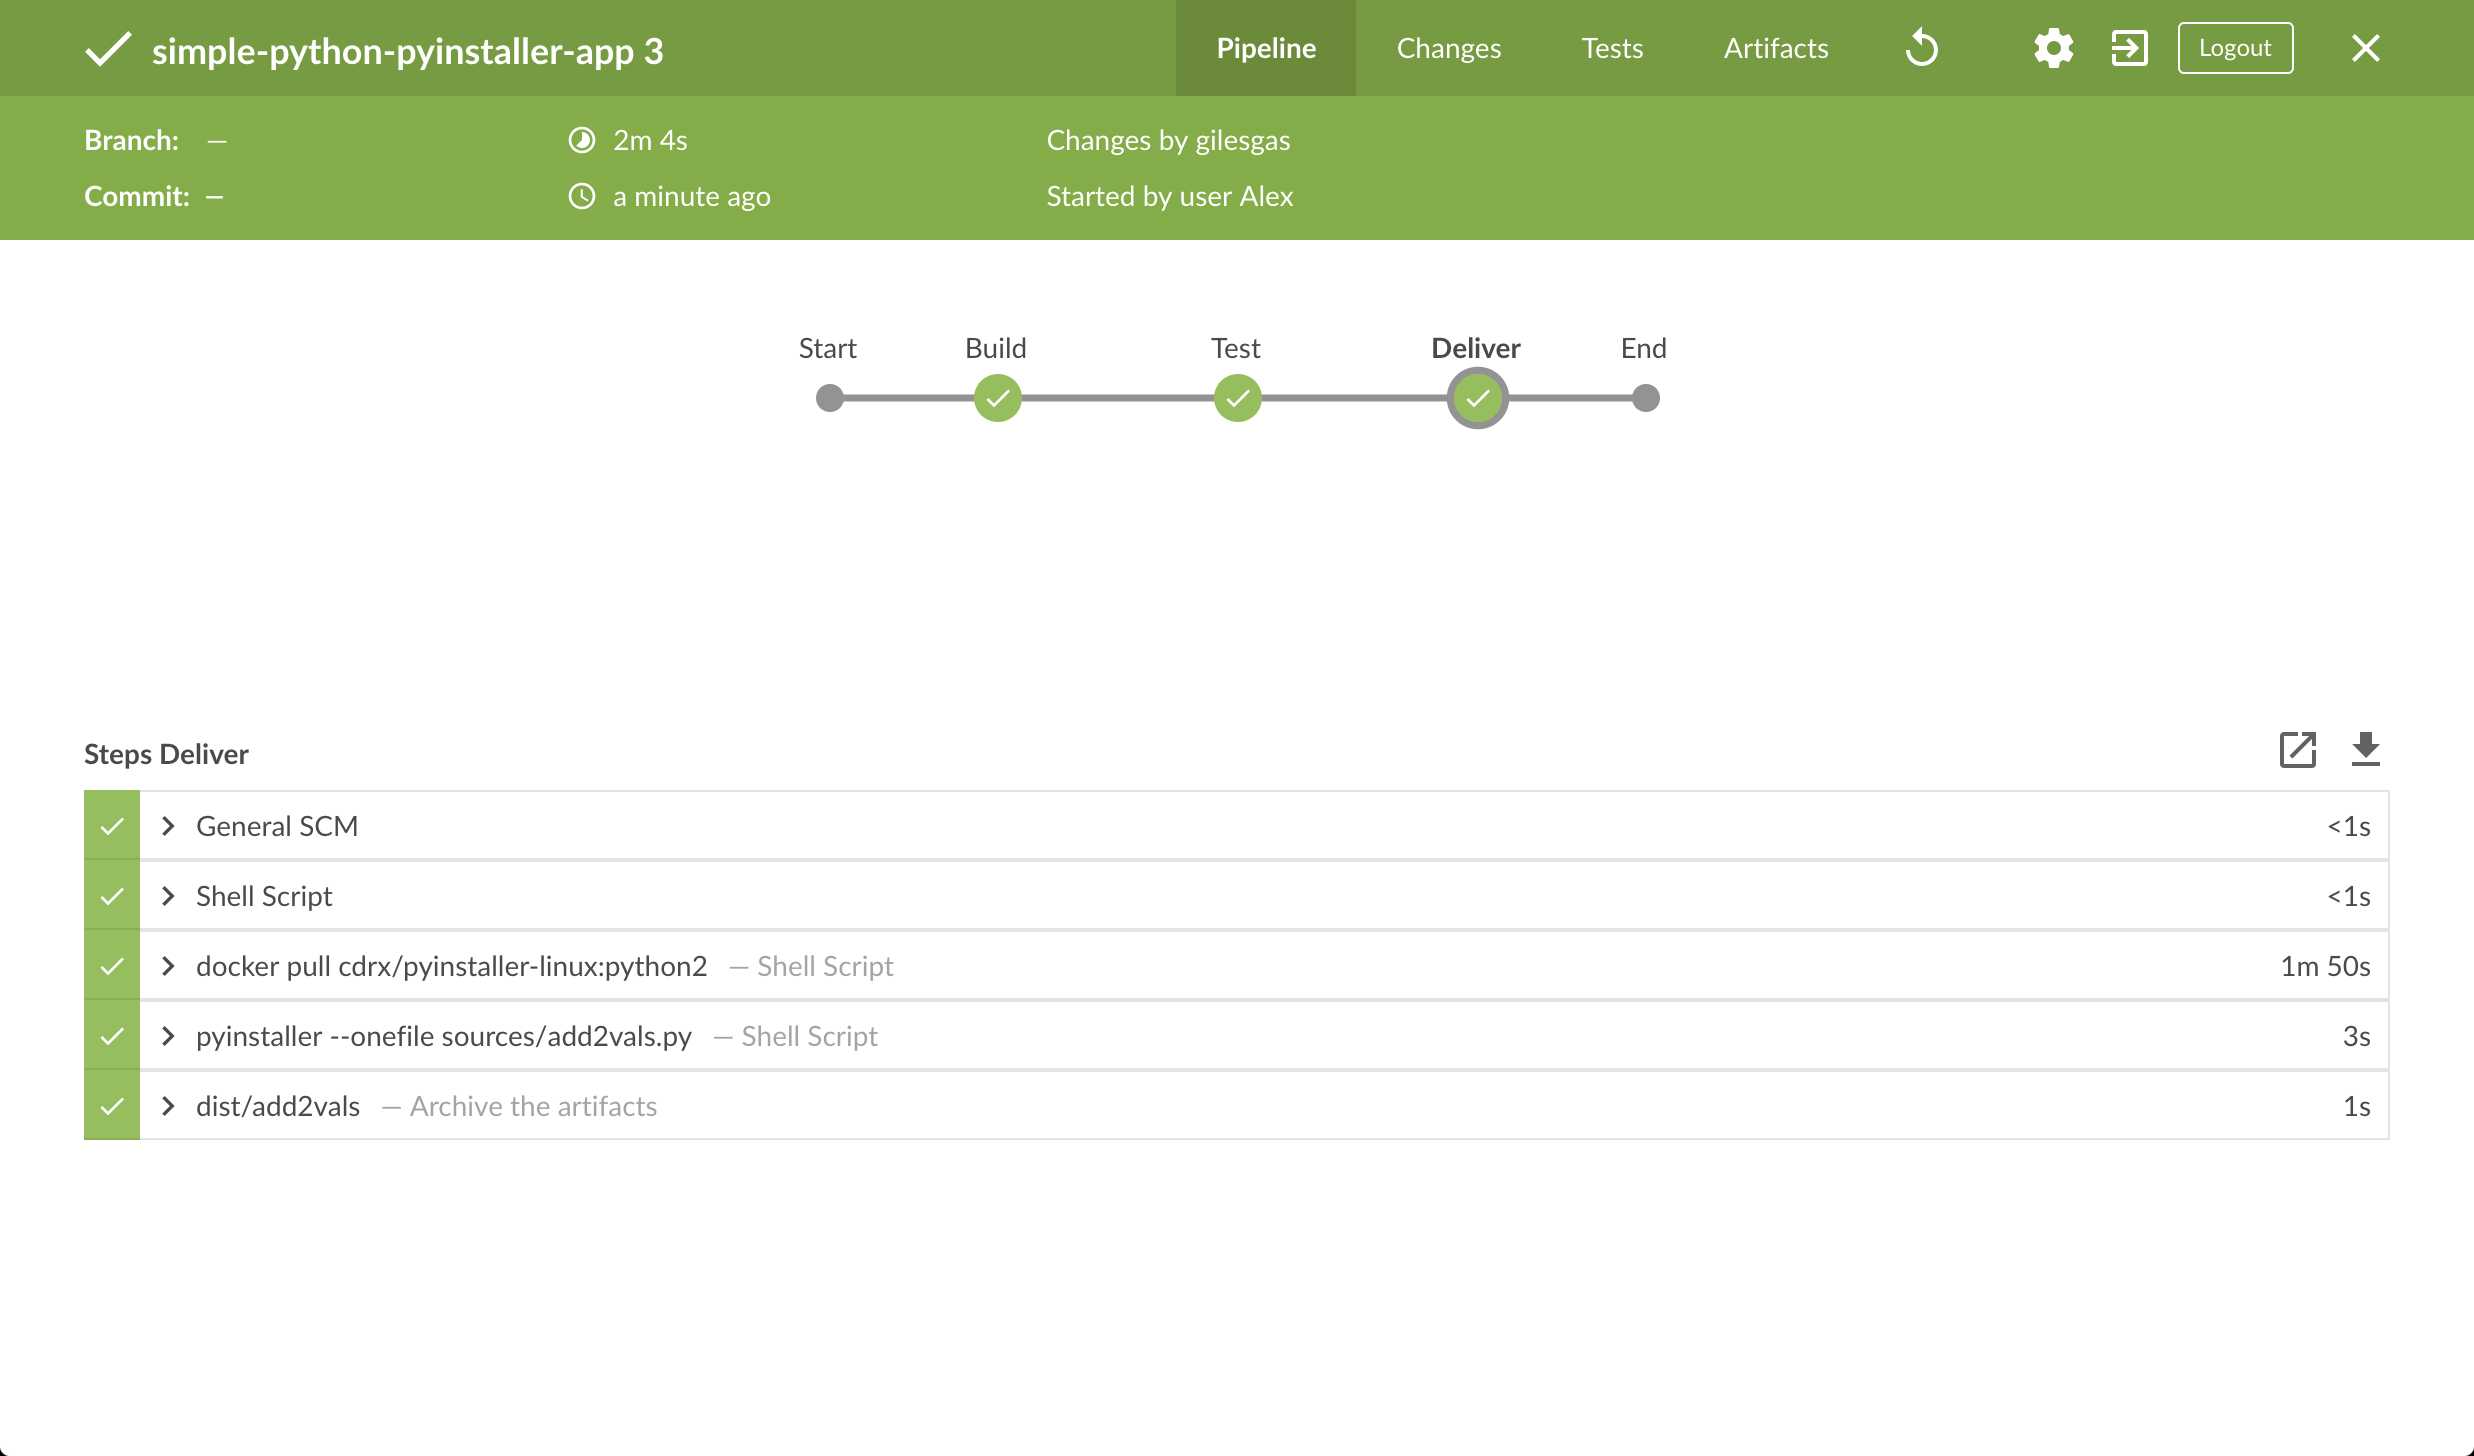Screen dimensions: 2474x1456
Task: Toggle success checkmark on docker pull step
Action: [x=111, y=965]
